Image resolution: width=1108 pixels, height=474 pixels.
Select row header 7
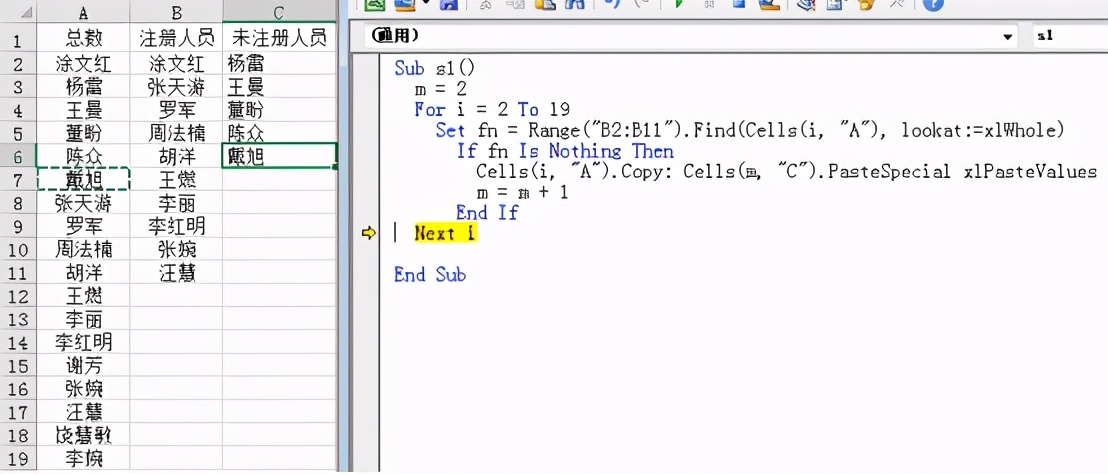(x=19, y=180)
